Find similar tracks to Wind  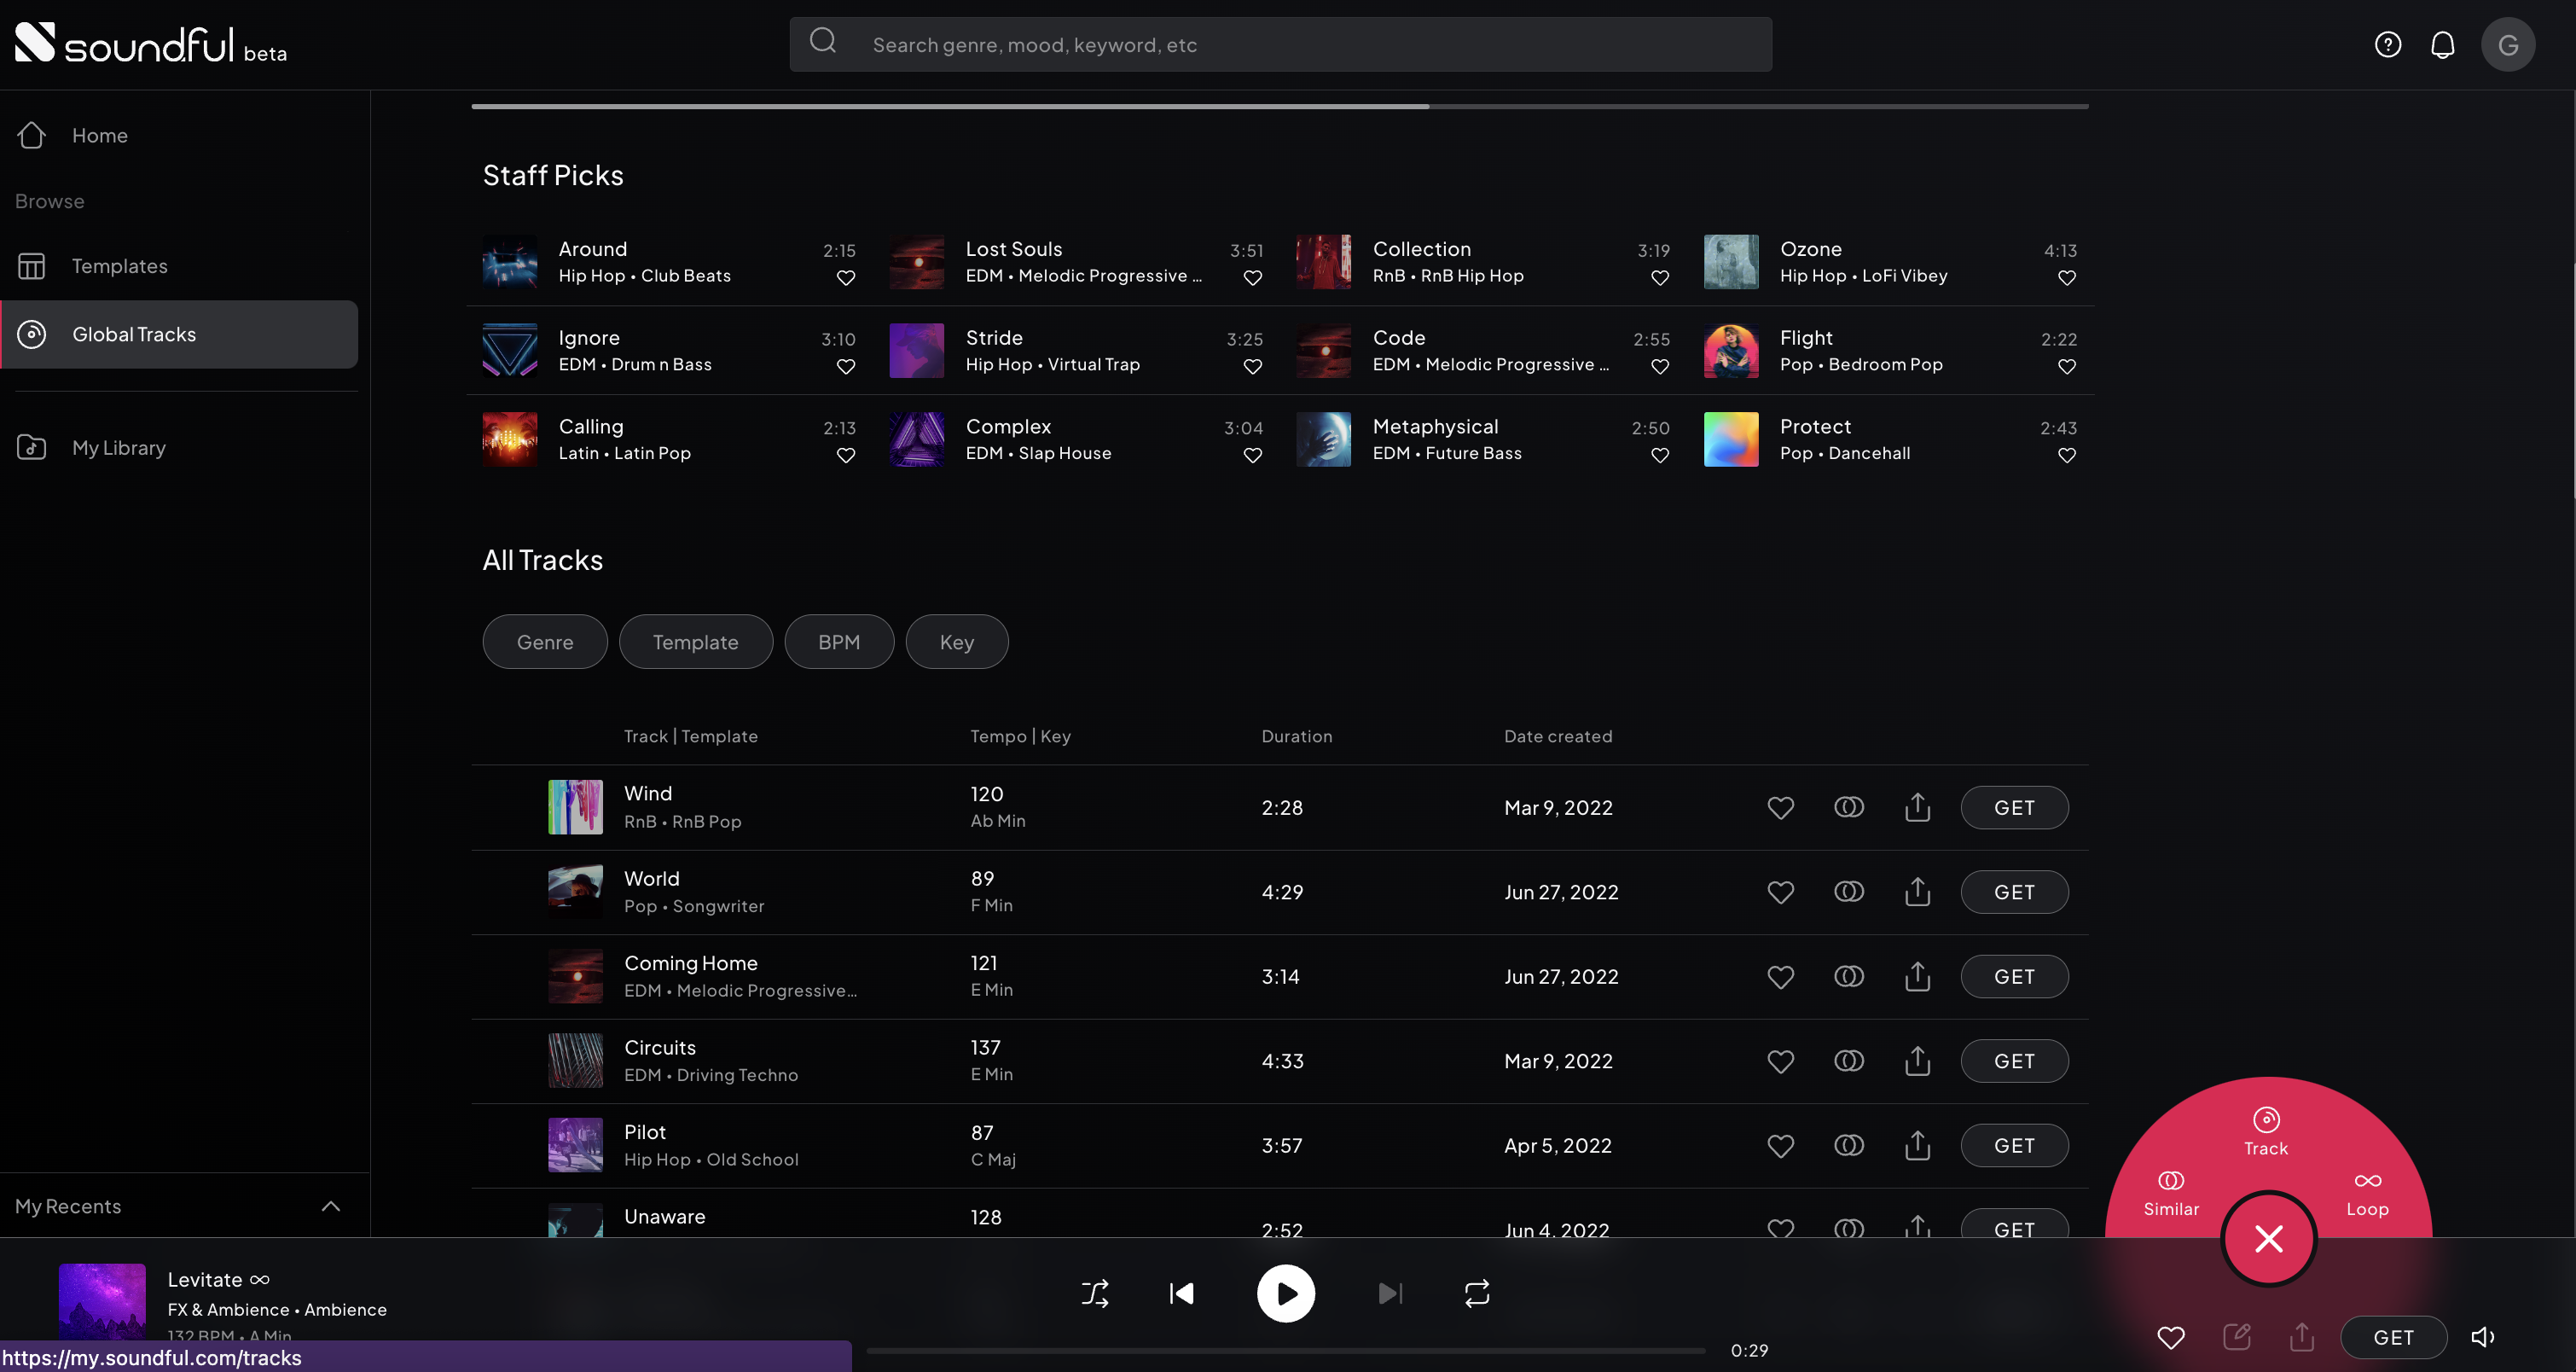coord(1849,807)
